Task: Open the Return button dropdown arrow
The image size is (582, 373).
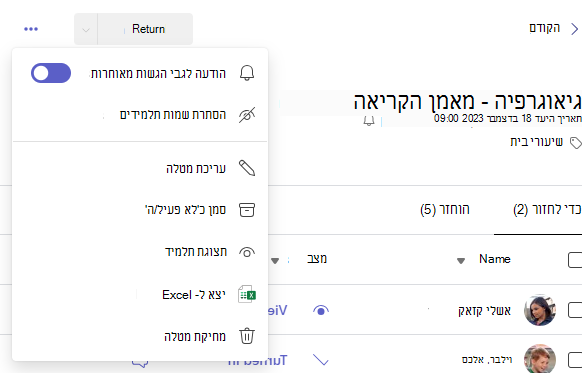Action: pyautogui.click(x=86, y=29)
